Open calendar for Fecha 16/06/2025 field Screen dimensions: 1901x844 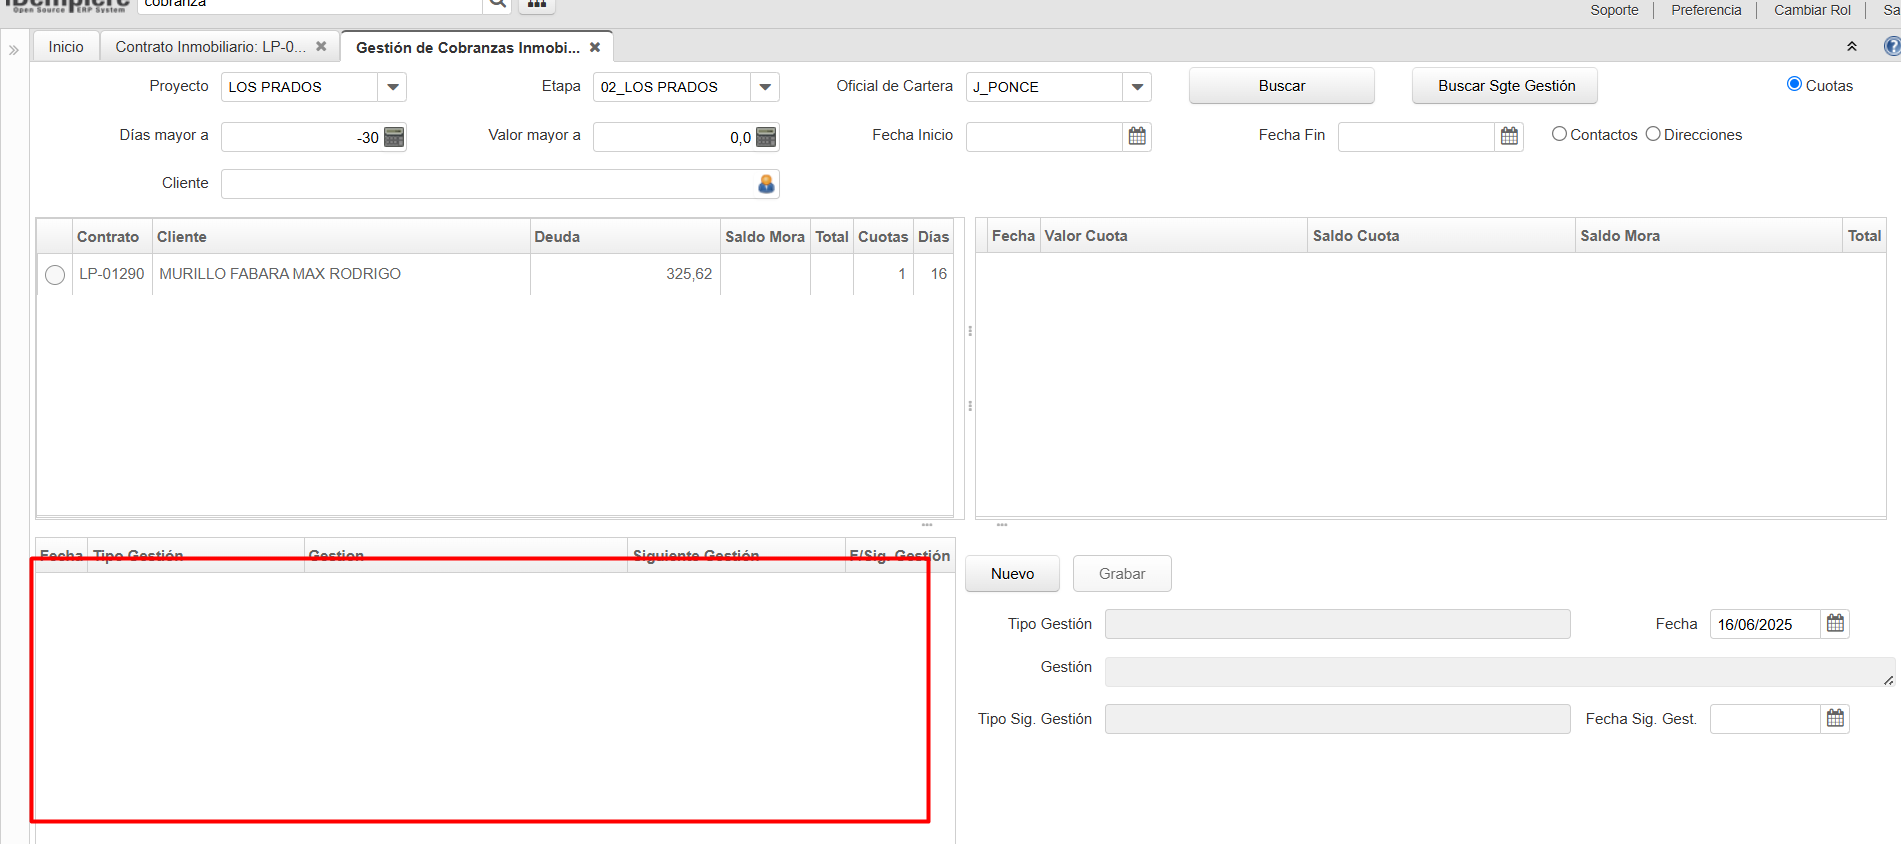point(1835,624)
